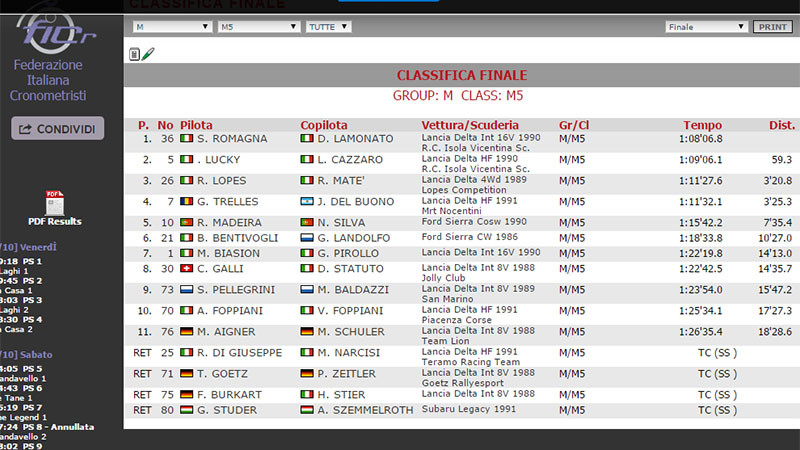
Task: Click the Copilota column header
Action: point(324,125)
